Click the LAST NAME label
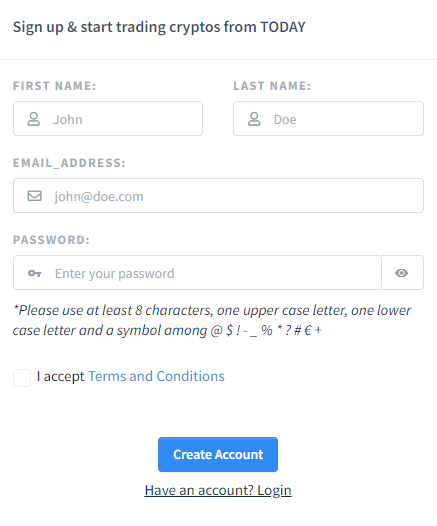The width and height of the screenshot is (437, 526). [272, 86]
